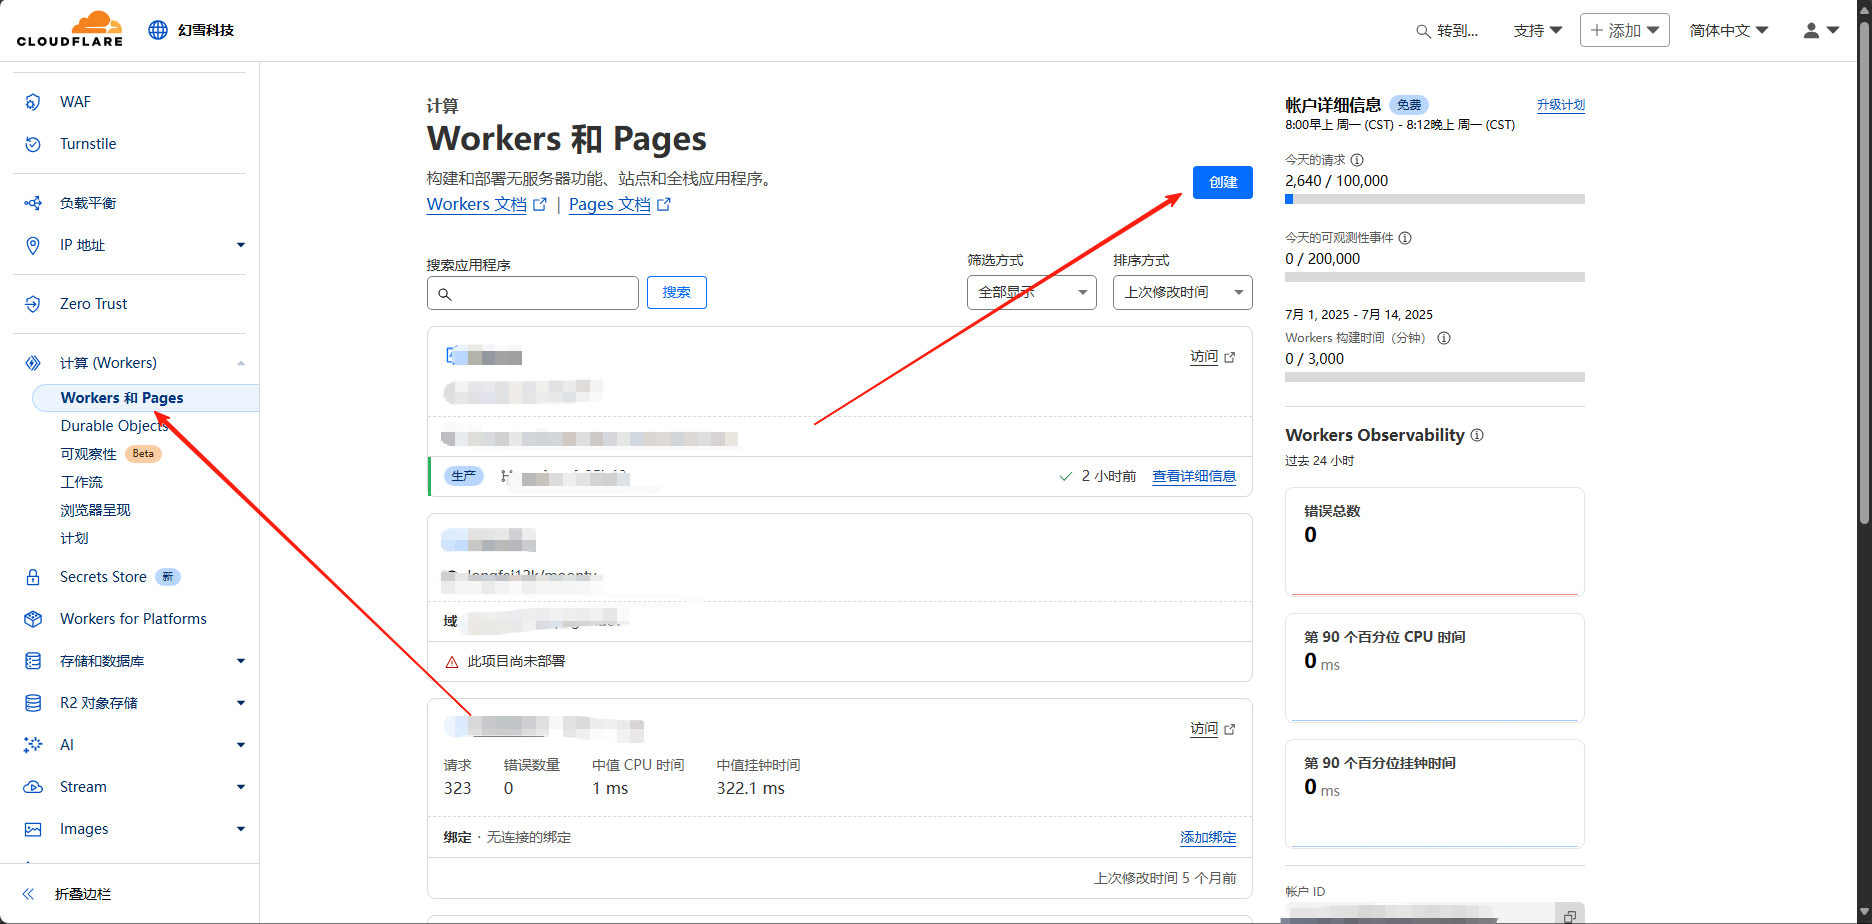Open the Pages 文档 link

pyautogui.click(x=610, y=204)
